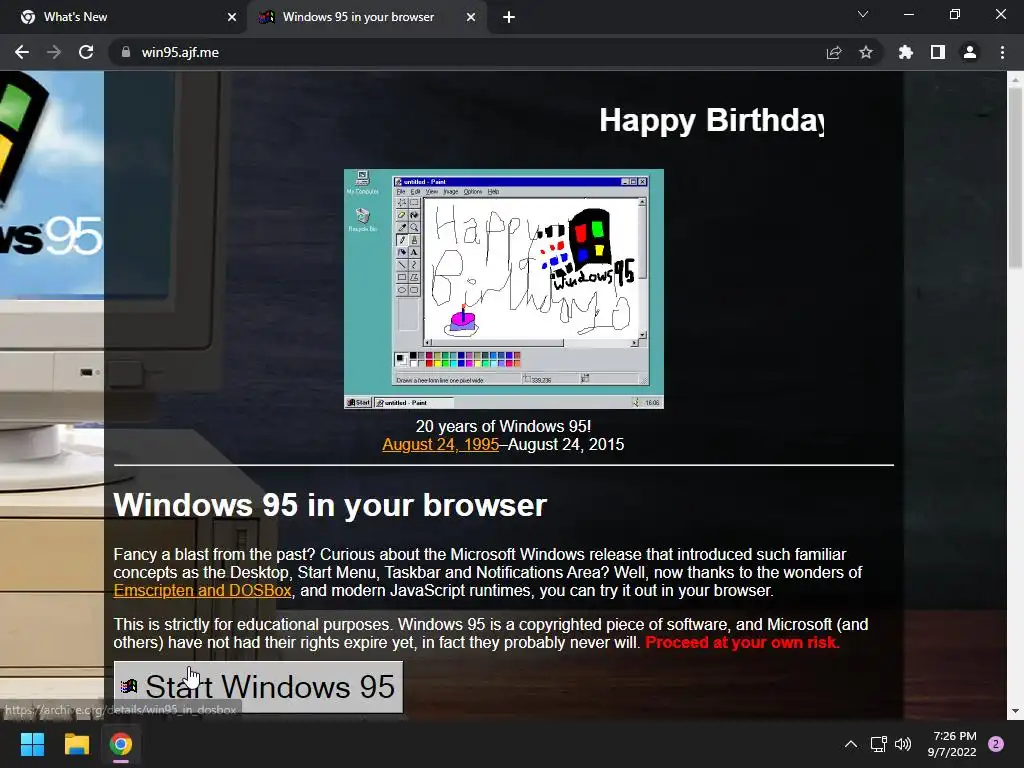
Task: Open the Chrome profile menu
Action: coord(970,52)
